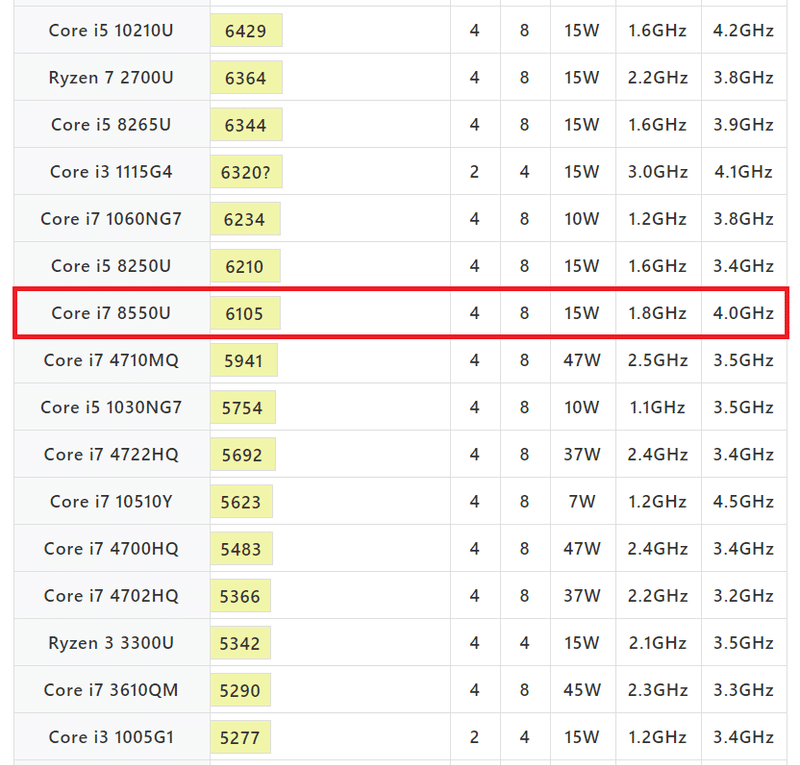Click the 3.3GHz boost clock cell

(743, 690)
